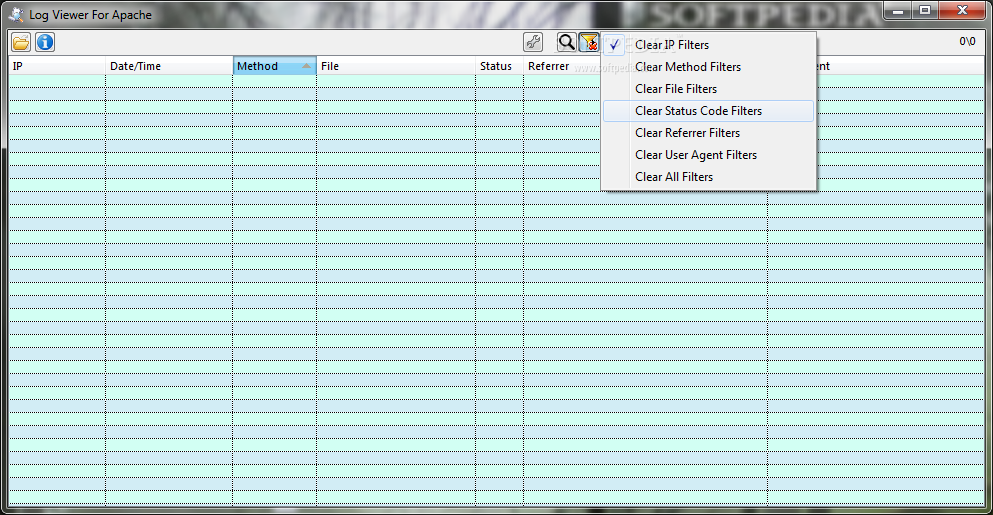This screenshot has height=515, width=993.
Task: Toggle the clear filters funnel icon
Action: click(589, 42)
